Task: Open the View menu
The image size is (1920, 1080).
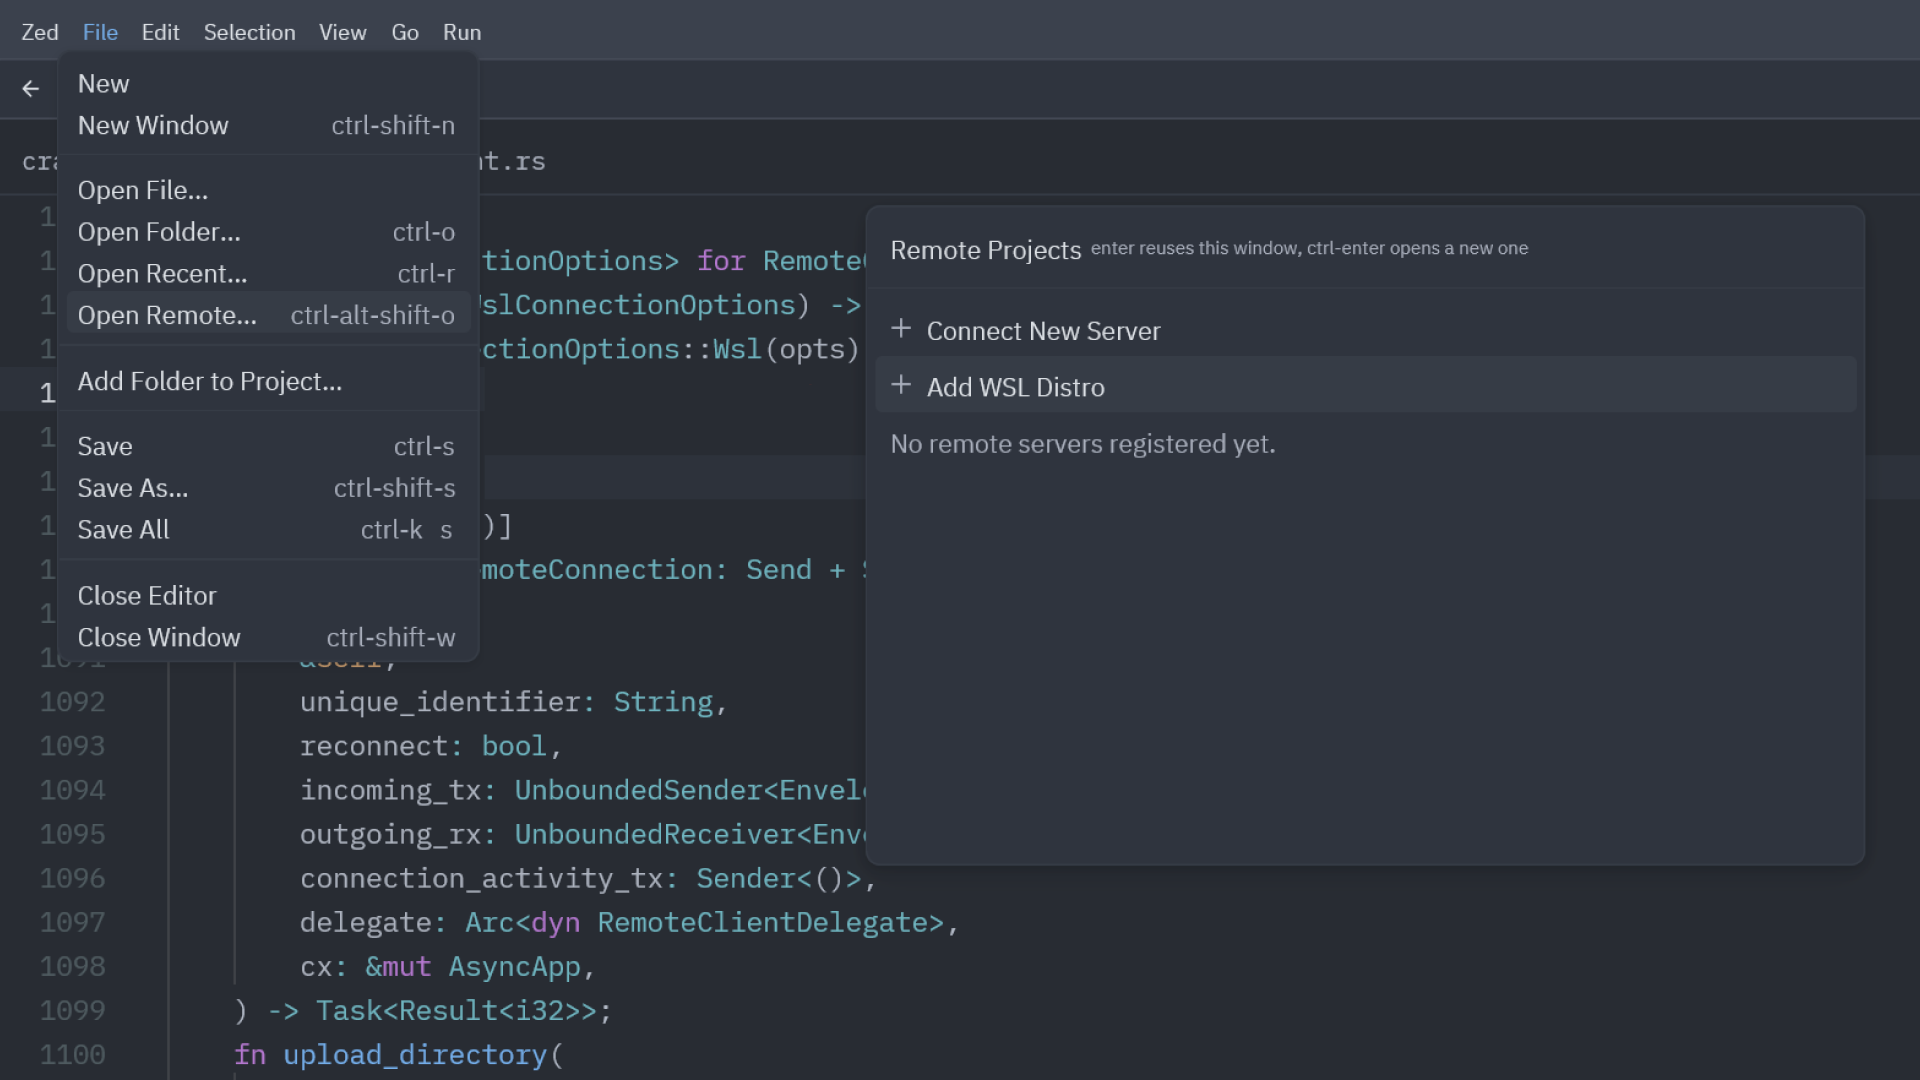Action: pyautogui.click(x=342, y=32)
